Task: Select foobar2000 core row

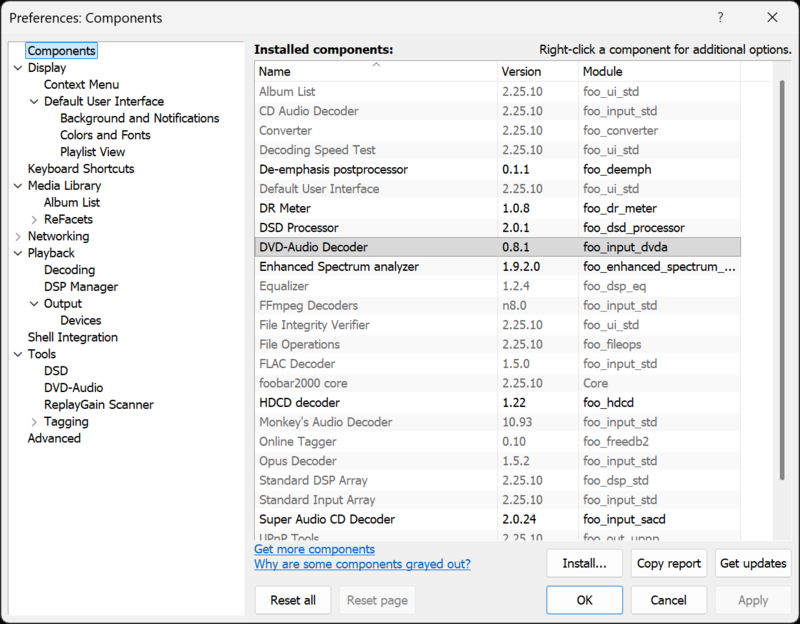Action: [x=497, y=383]
